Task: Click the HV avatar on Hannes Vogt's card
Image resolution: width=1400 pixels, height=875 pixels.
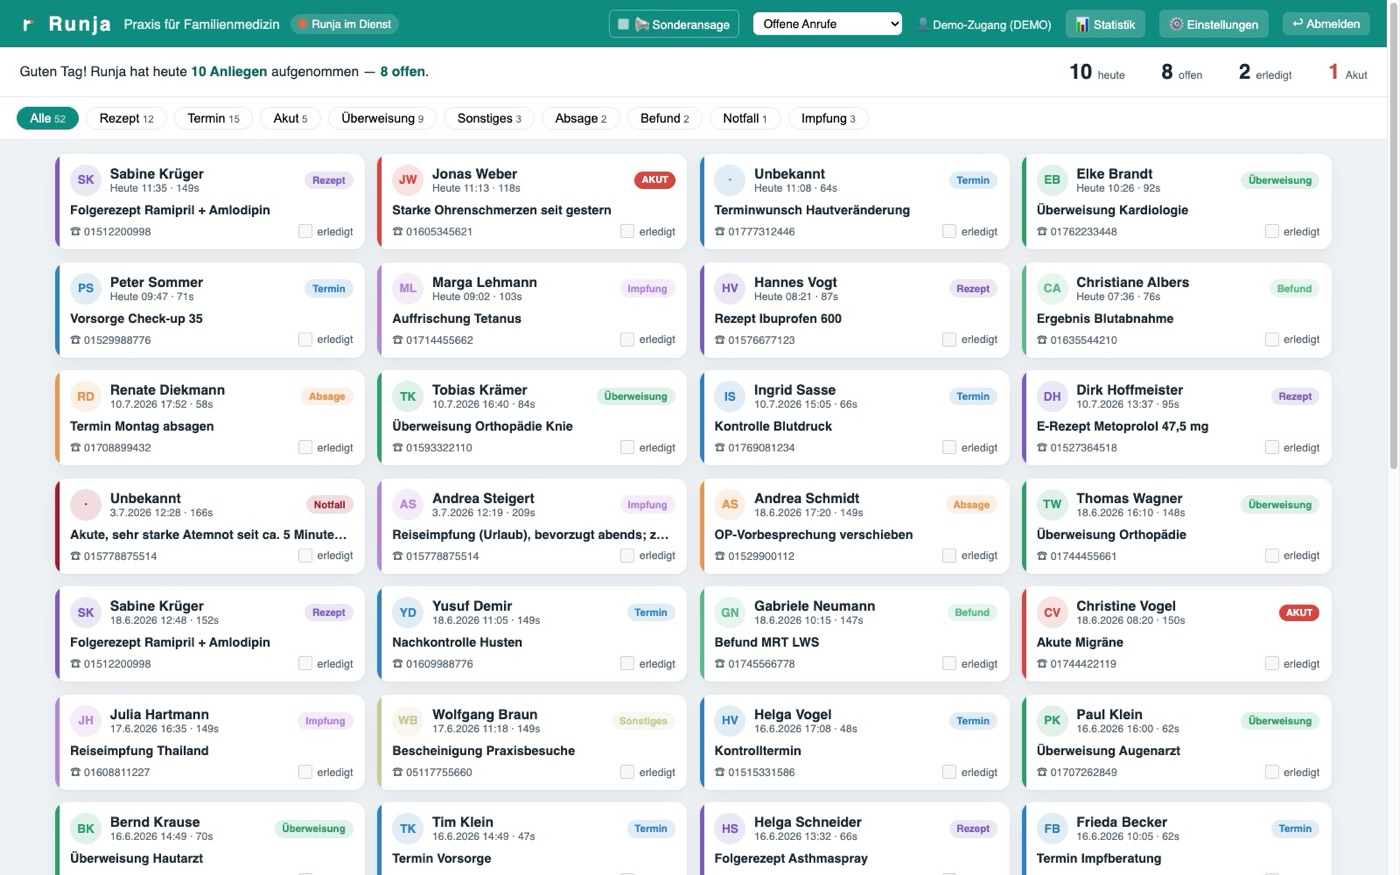Action: [730, 288]
